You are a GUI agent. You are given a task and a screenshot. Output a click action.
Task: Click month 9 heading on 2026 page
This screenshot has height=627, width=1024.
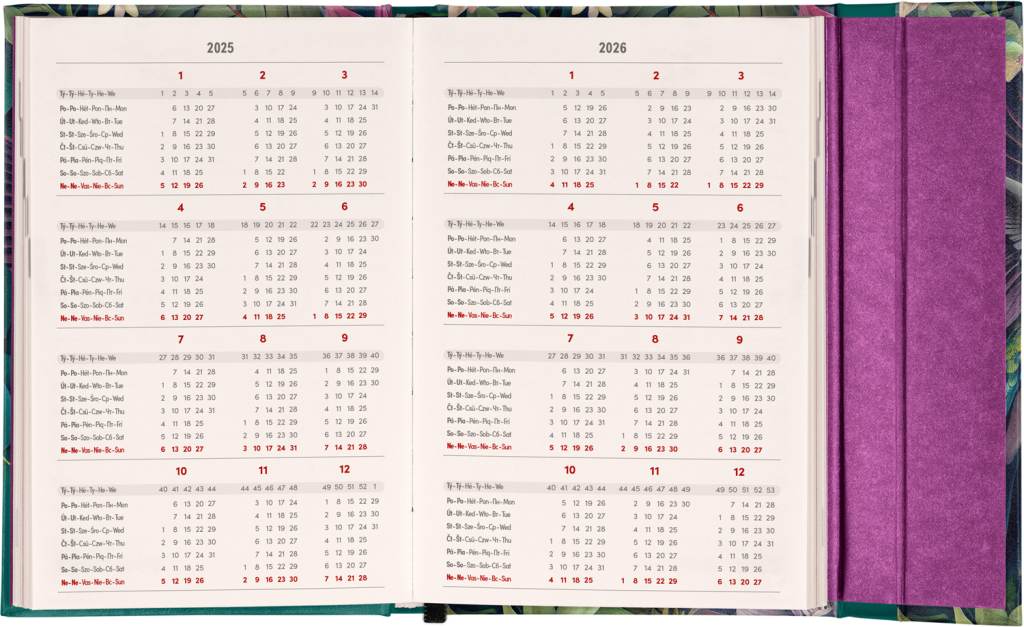740,339
